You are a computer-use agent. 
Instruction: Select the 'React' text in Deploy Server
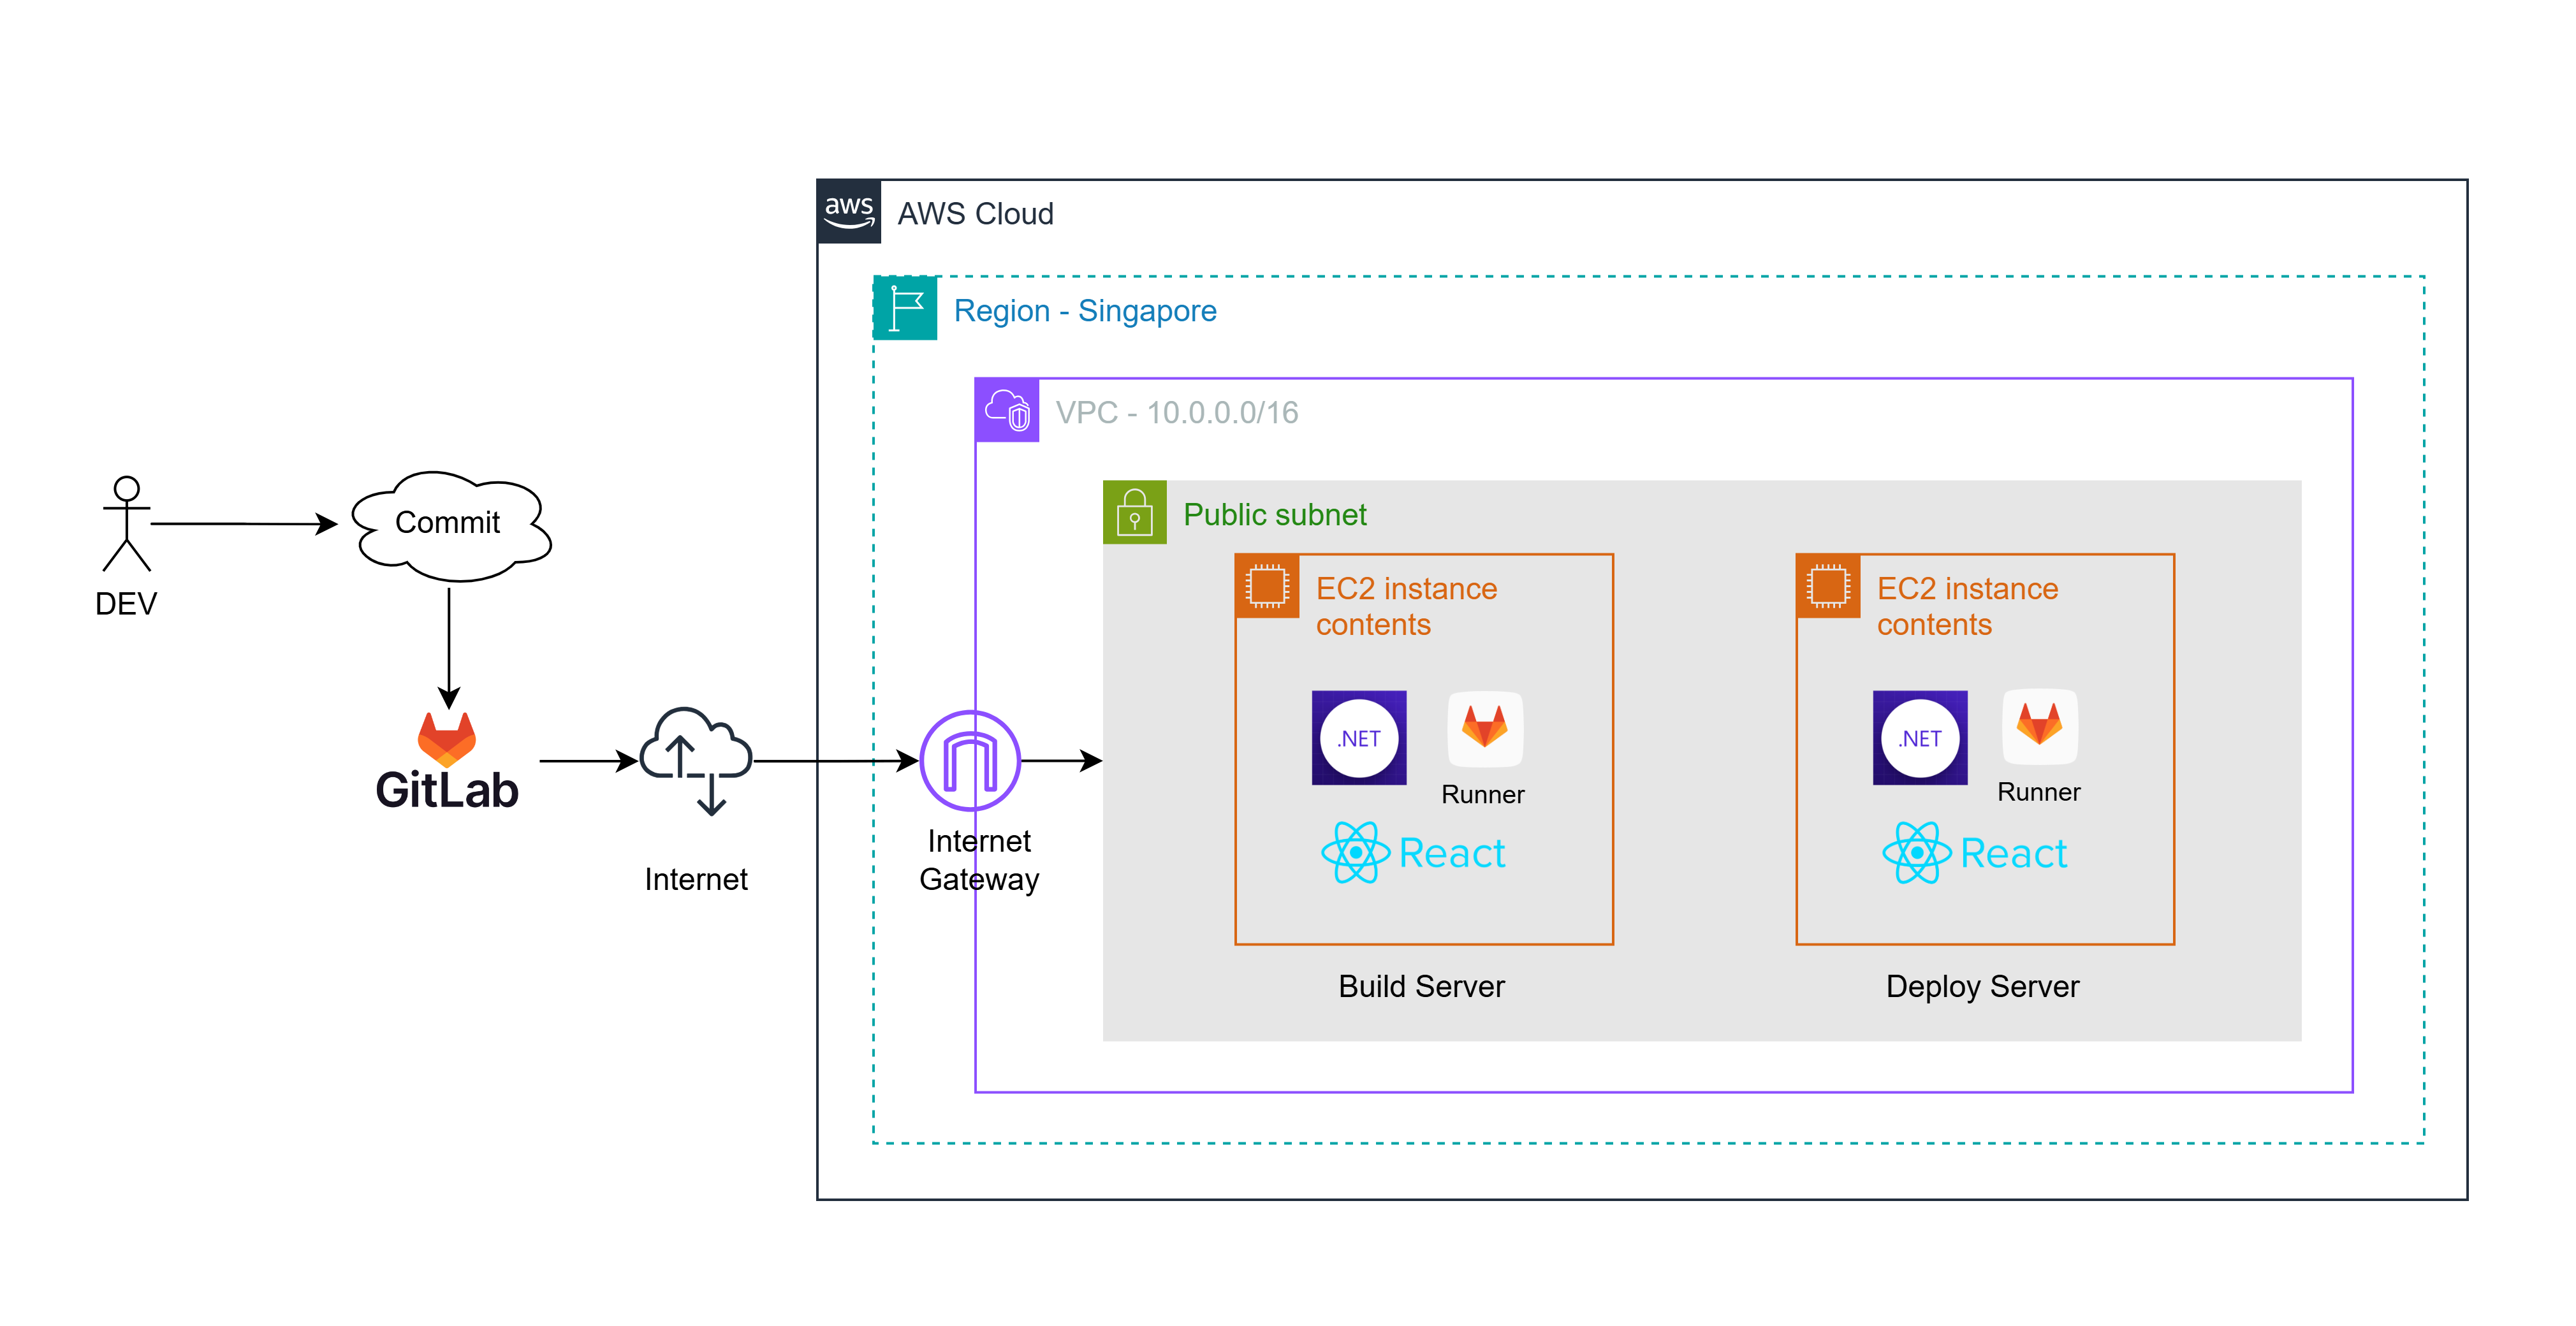[x=2013, y=853]
